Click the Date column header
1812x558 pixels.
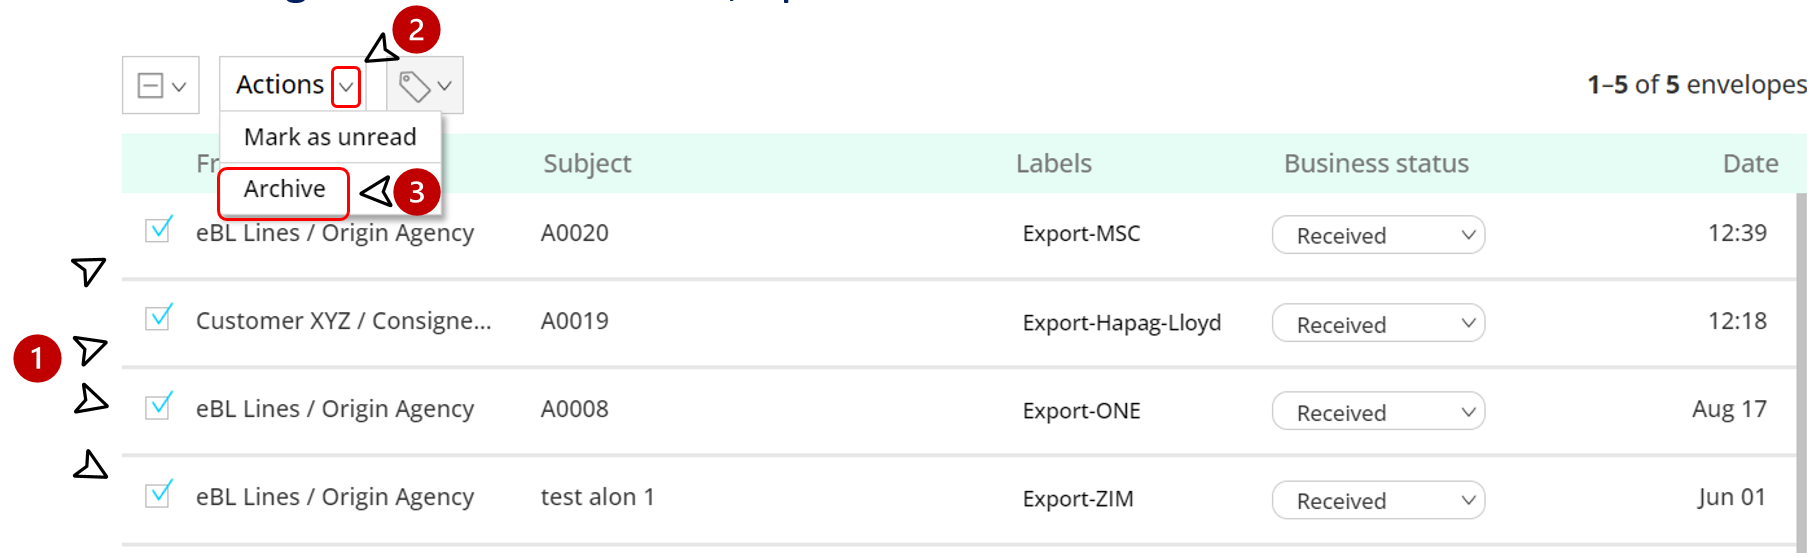1750,163
